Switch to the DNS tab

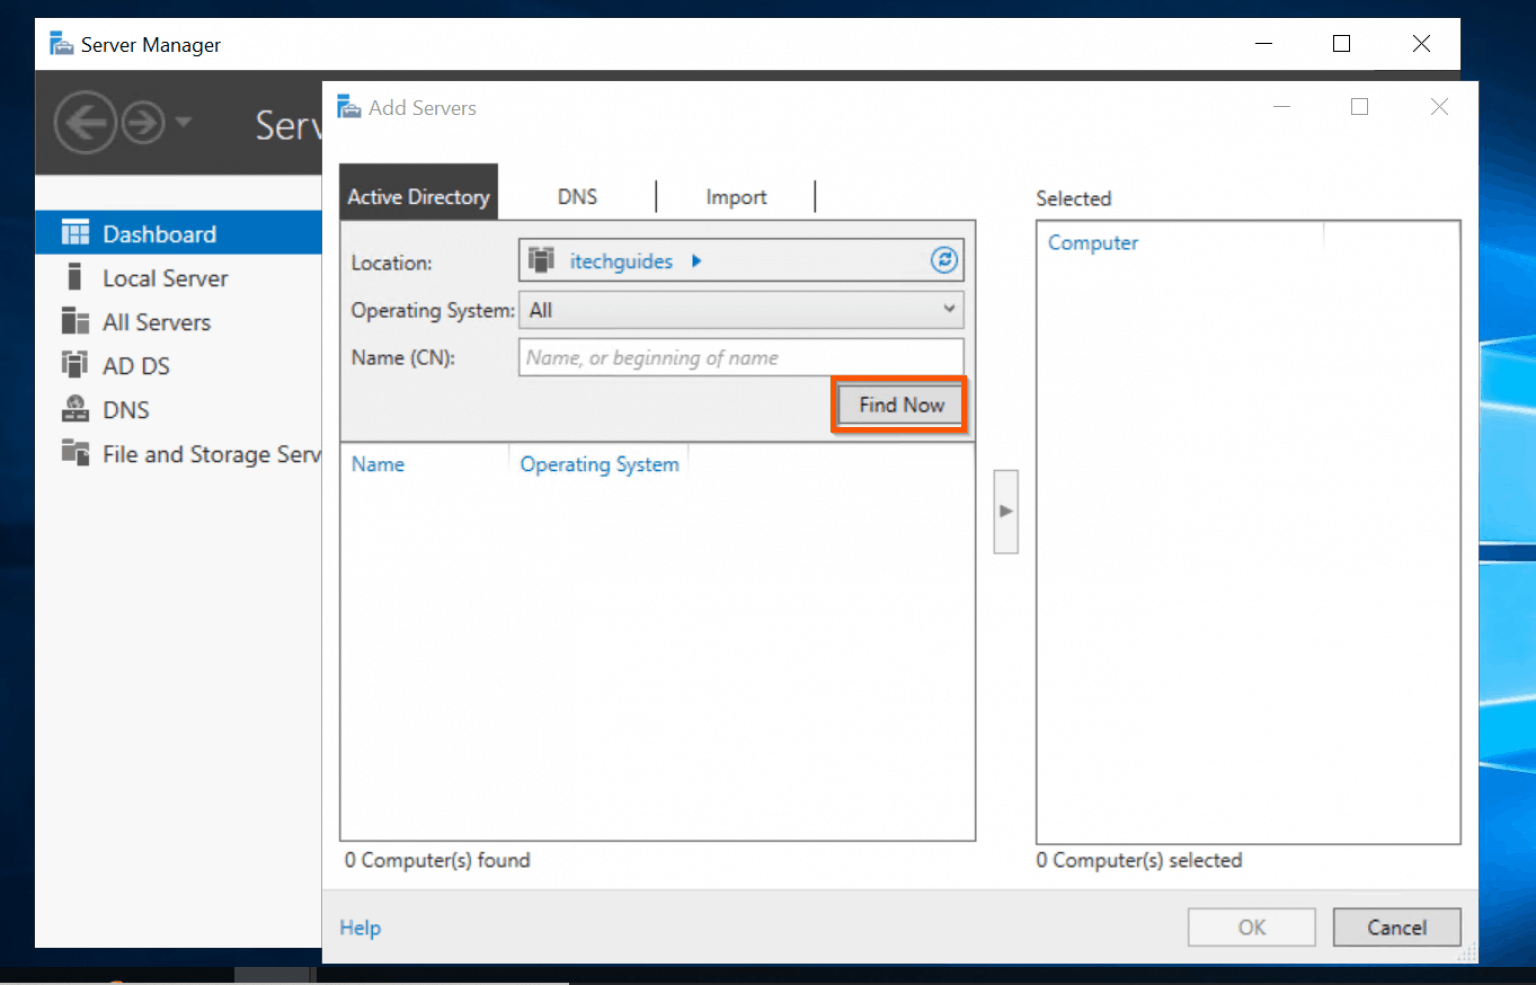(x=577, y=196)
